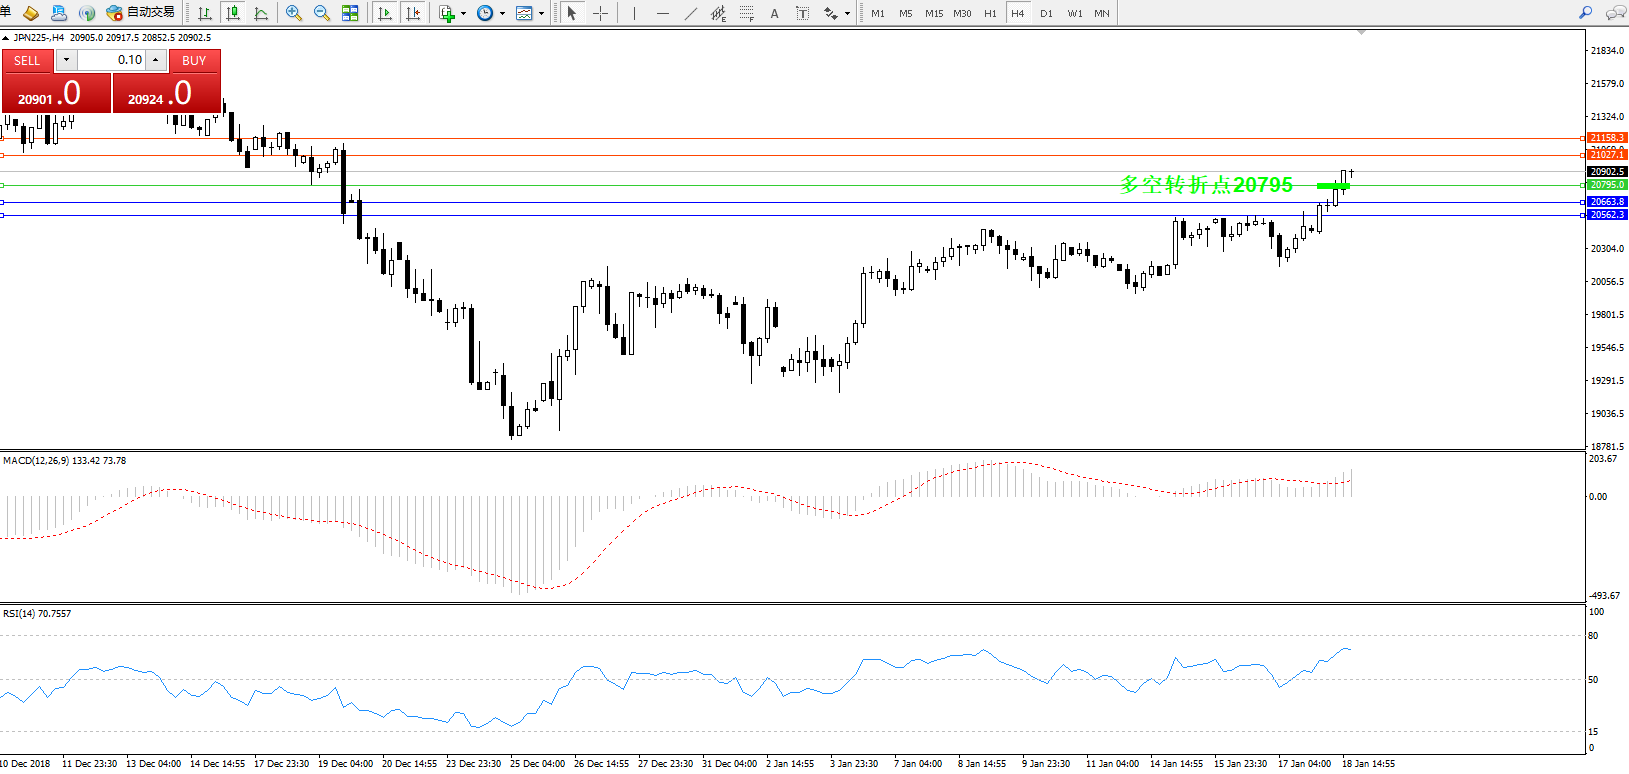Select the Fibonacci retracement tool
Viewport: 1629px width, 774px height.
pos(747,13)
